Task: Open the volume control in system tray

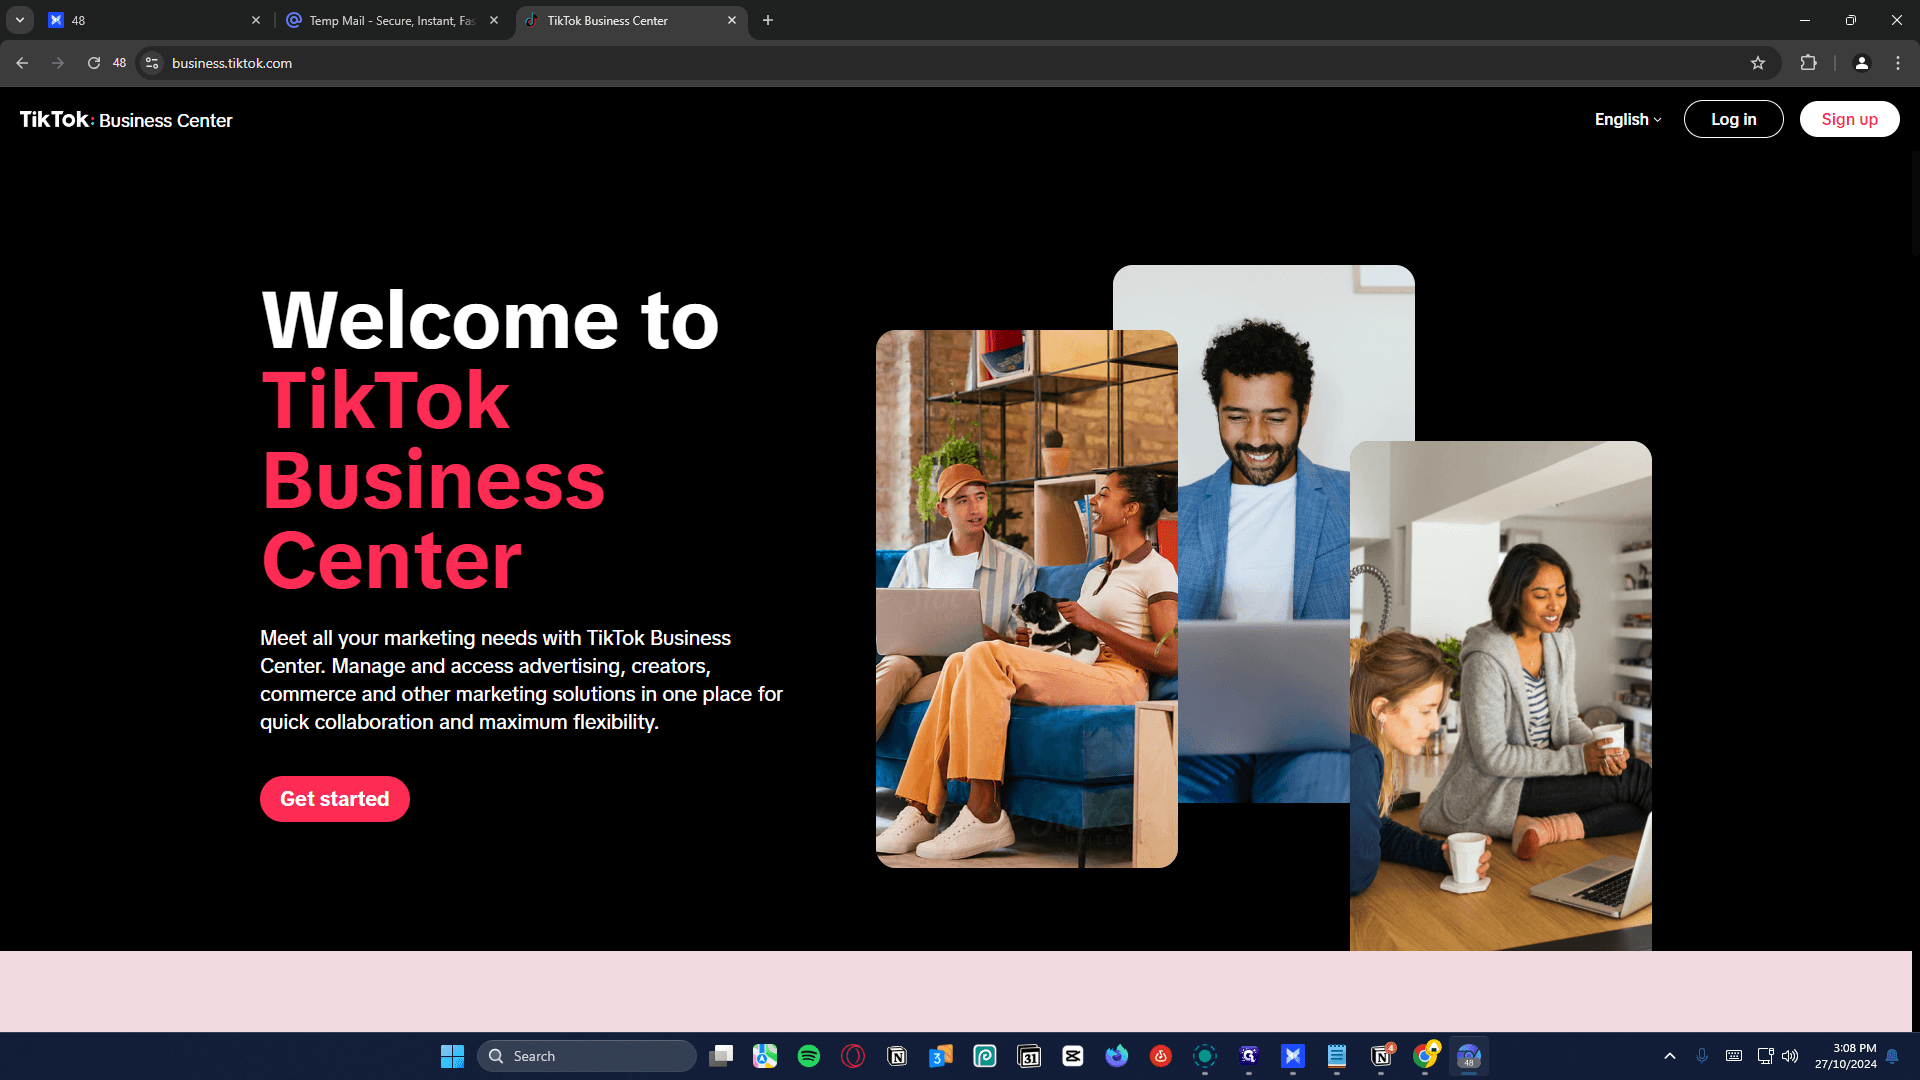Action: [x=1790, y=1056]
